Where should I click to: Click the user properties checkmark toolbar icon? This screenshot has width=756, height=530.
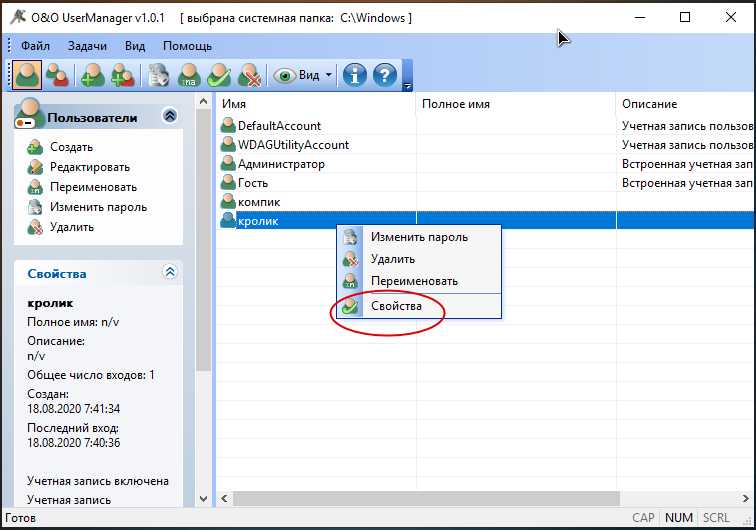pos(219,75)
